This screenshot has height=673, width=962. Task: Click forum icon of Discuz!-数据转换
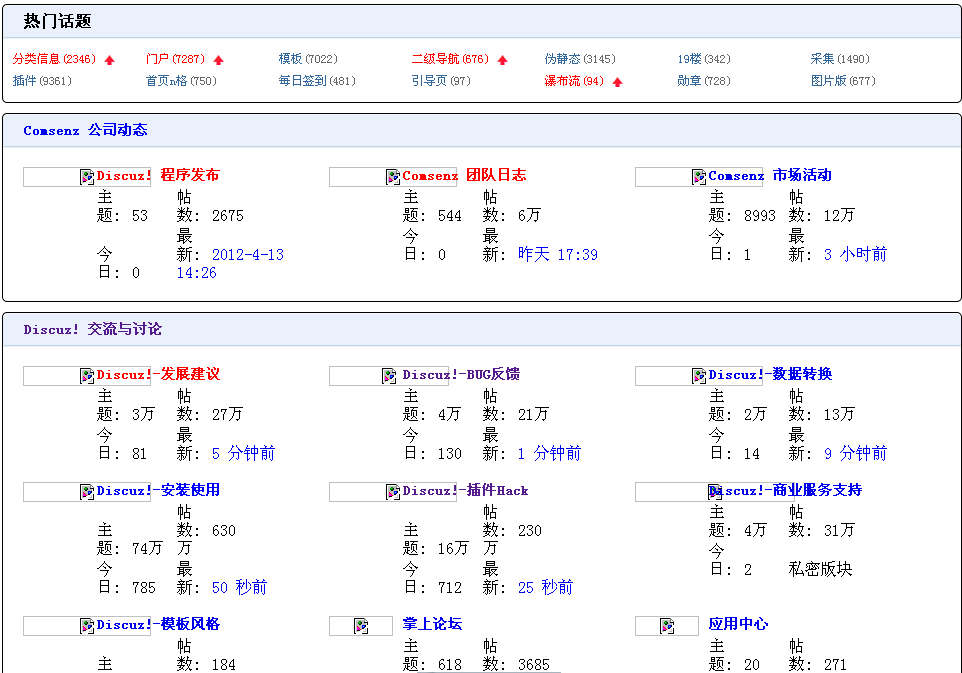[x=699, y=375]
